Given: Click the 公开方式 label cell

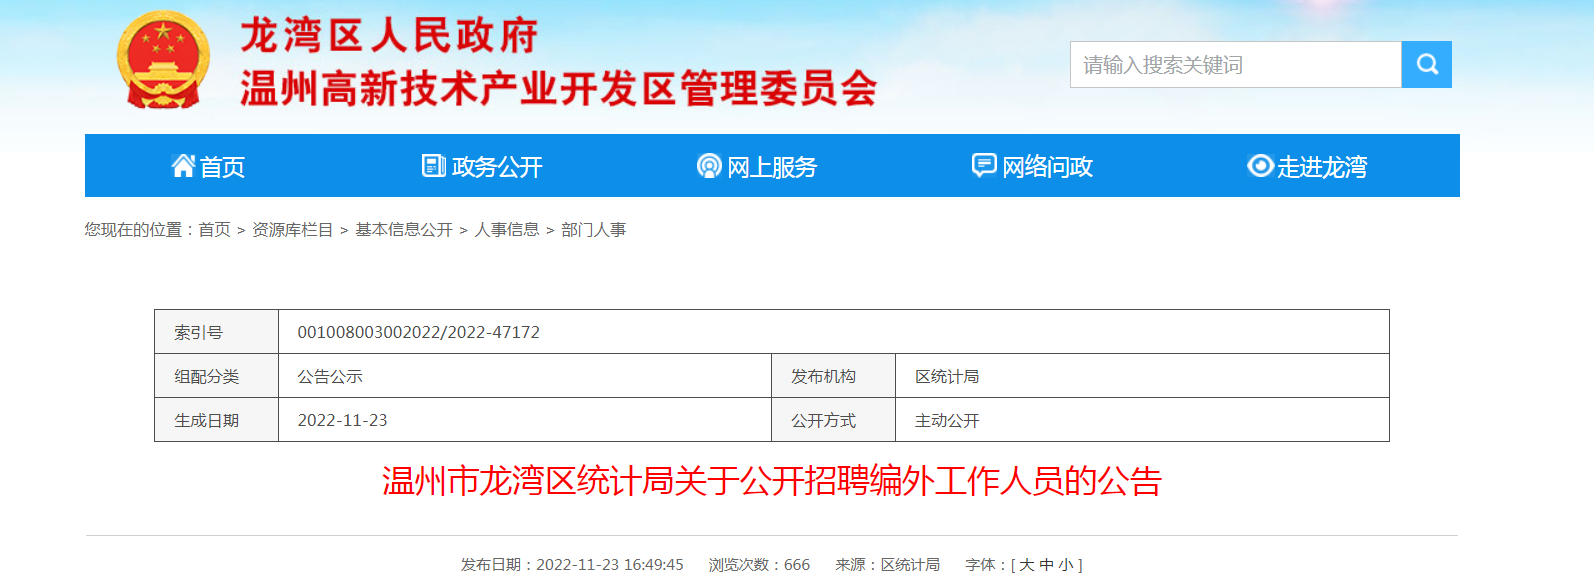Looking at the screenshot, I should point(833,420).
